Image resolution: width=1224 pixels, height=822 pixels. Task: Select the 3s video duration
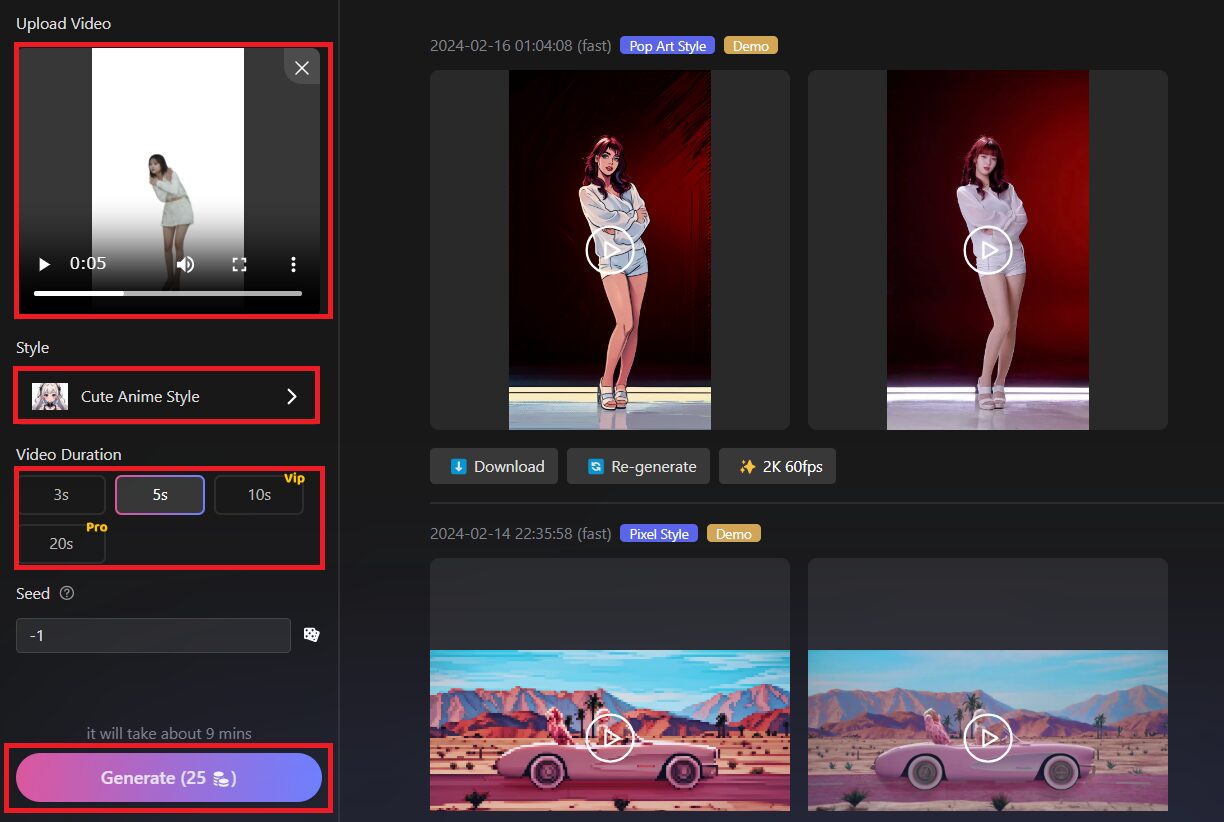tap(61, 495)
